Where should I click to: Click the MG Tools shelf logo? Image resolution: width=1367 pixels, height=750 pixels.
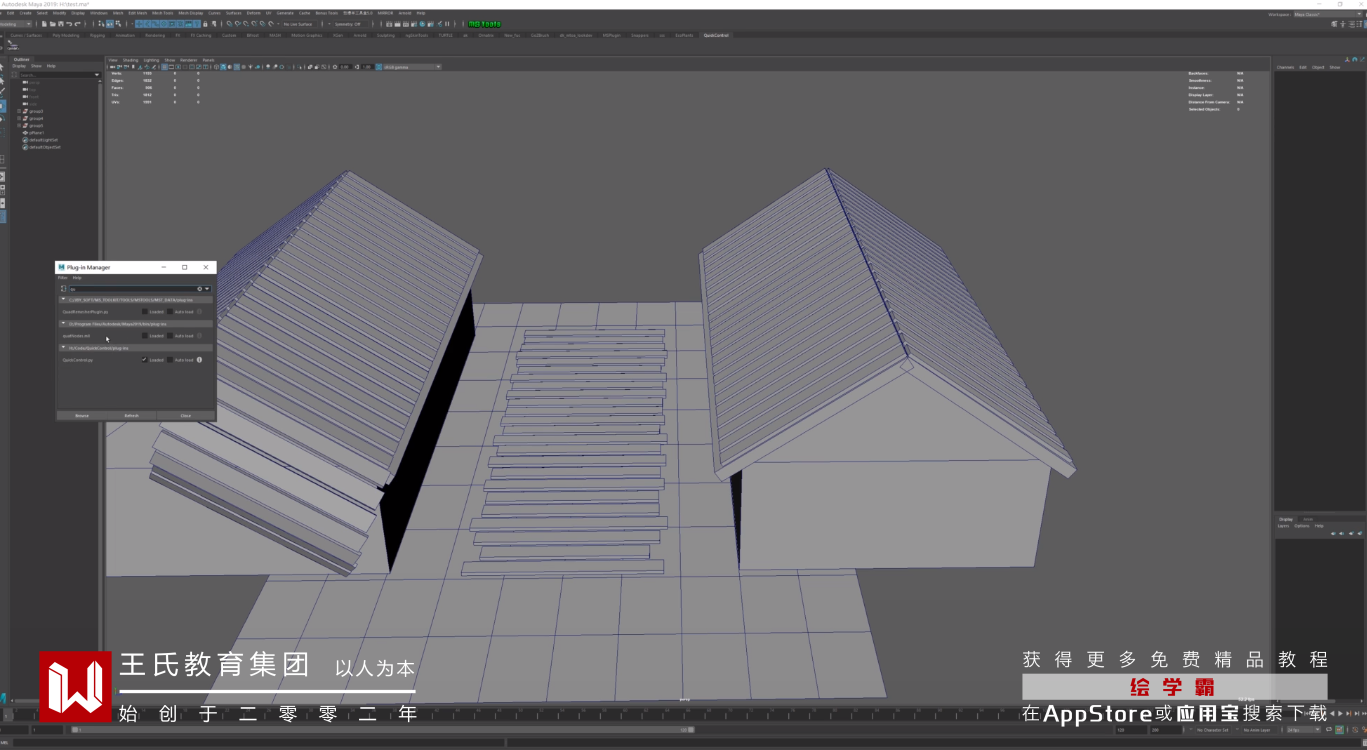pos(485,24)
